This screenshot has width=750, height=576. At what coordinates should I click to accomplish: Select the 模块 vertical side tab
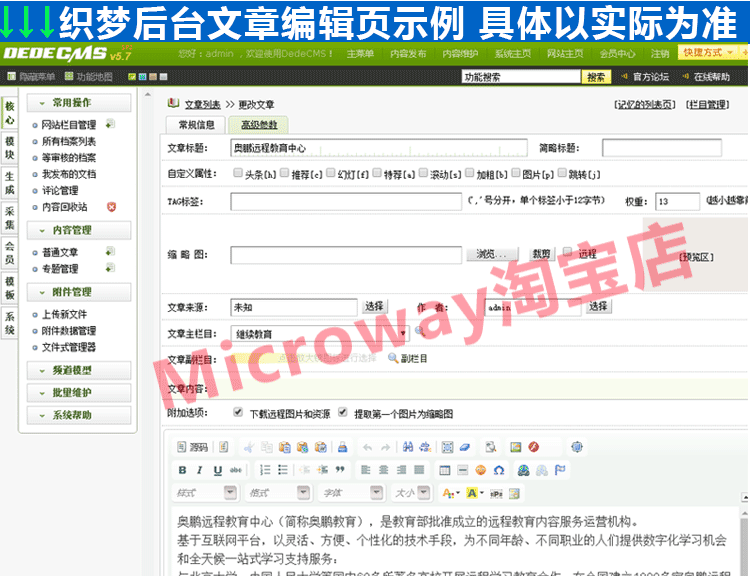[10, 148]
